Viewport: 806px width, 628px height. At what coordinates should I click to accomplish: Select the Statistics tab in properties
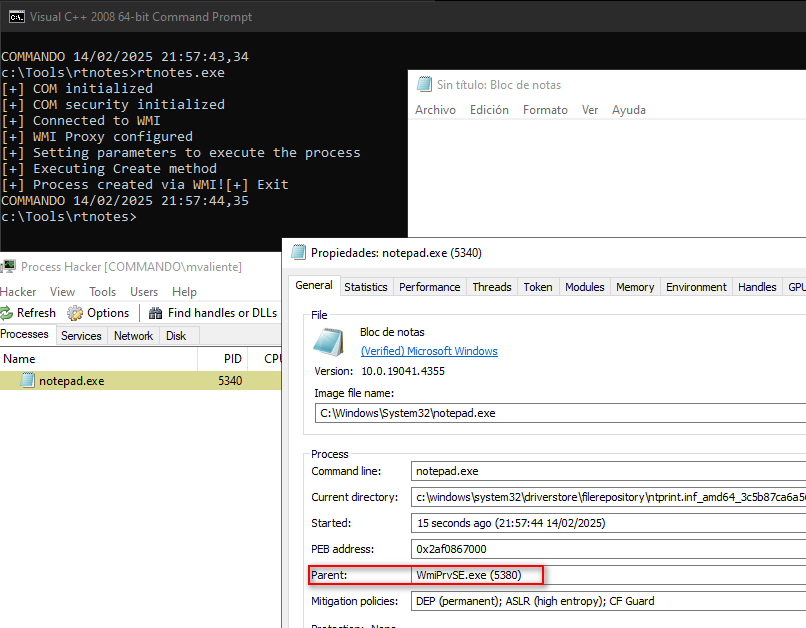366,287
